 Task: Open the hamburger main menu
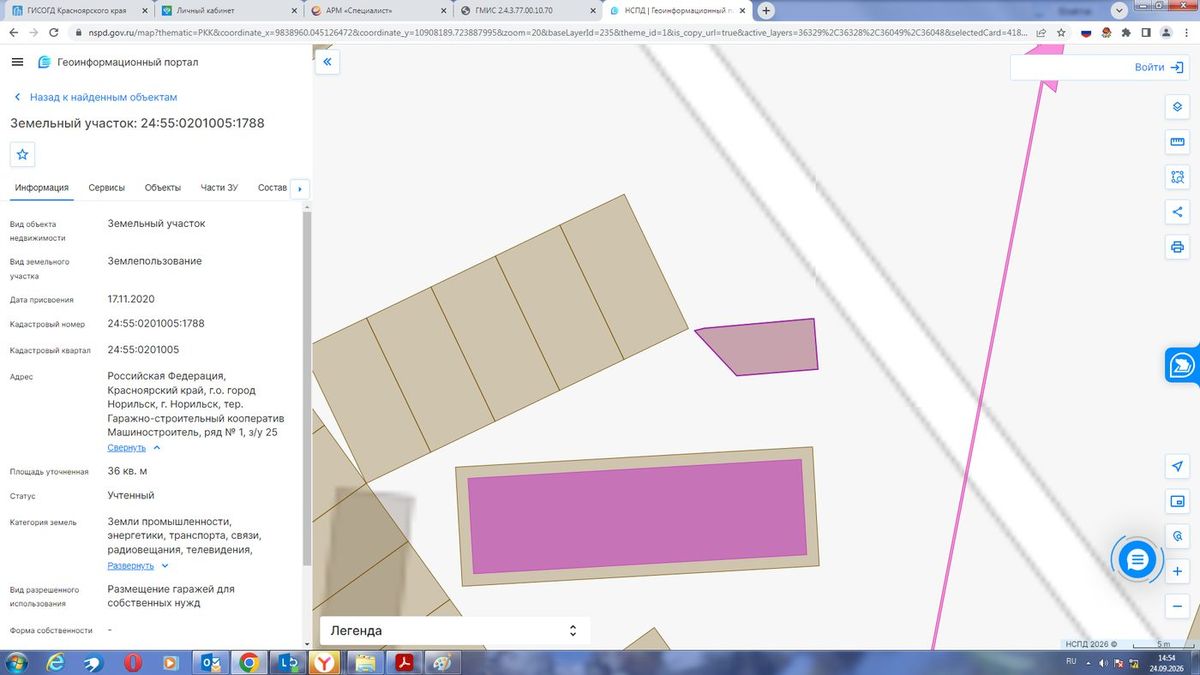[x=17, y=62]
